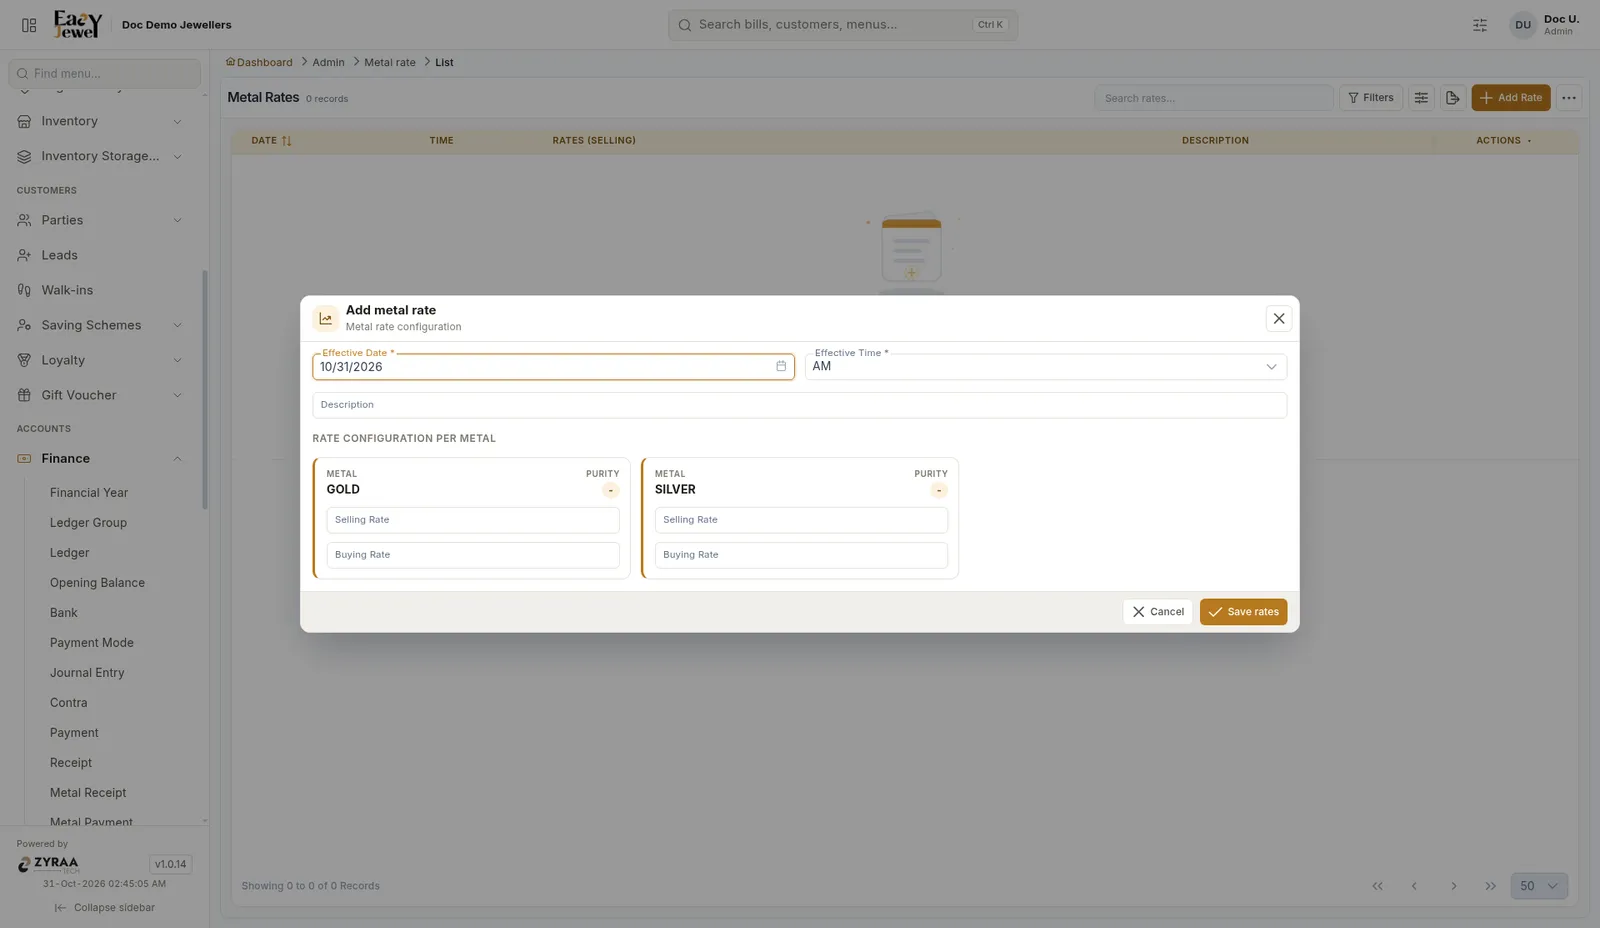Jump to the last page arrow
The image size is (1600, 928).
click(1490, 886)
